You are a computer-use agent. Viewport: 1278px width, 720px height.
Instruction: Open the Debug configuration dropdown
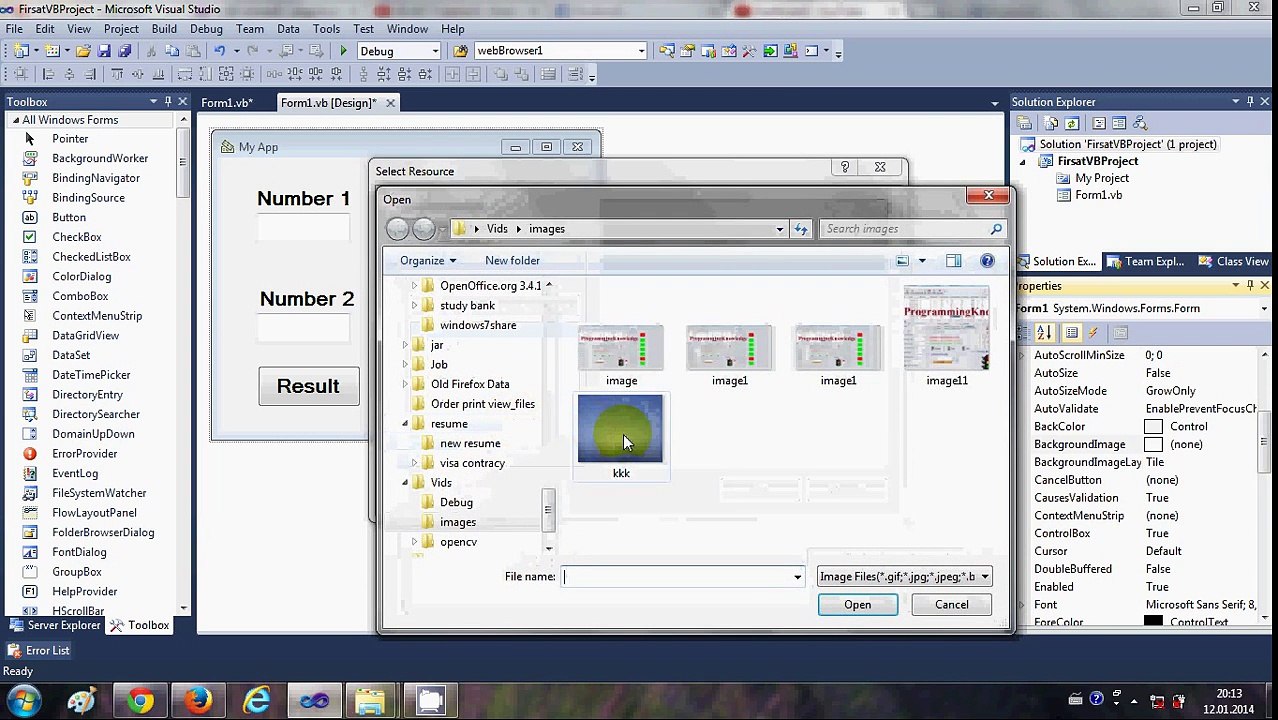click(x=435, y=51)
